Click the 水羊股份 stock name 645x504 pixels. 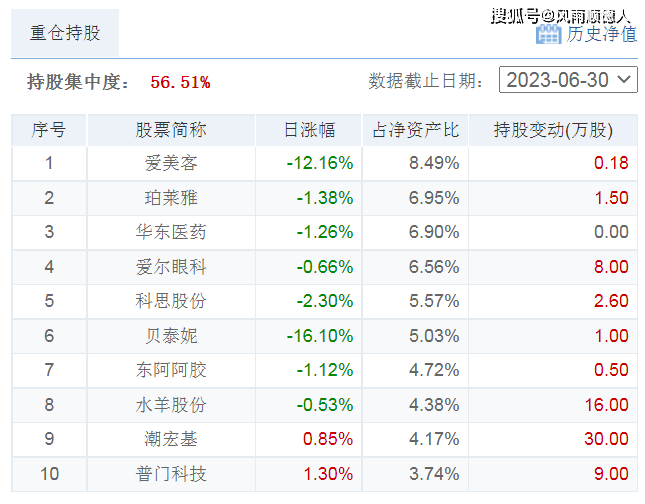[x=171, y=405]
